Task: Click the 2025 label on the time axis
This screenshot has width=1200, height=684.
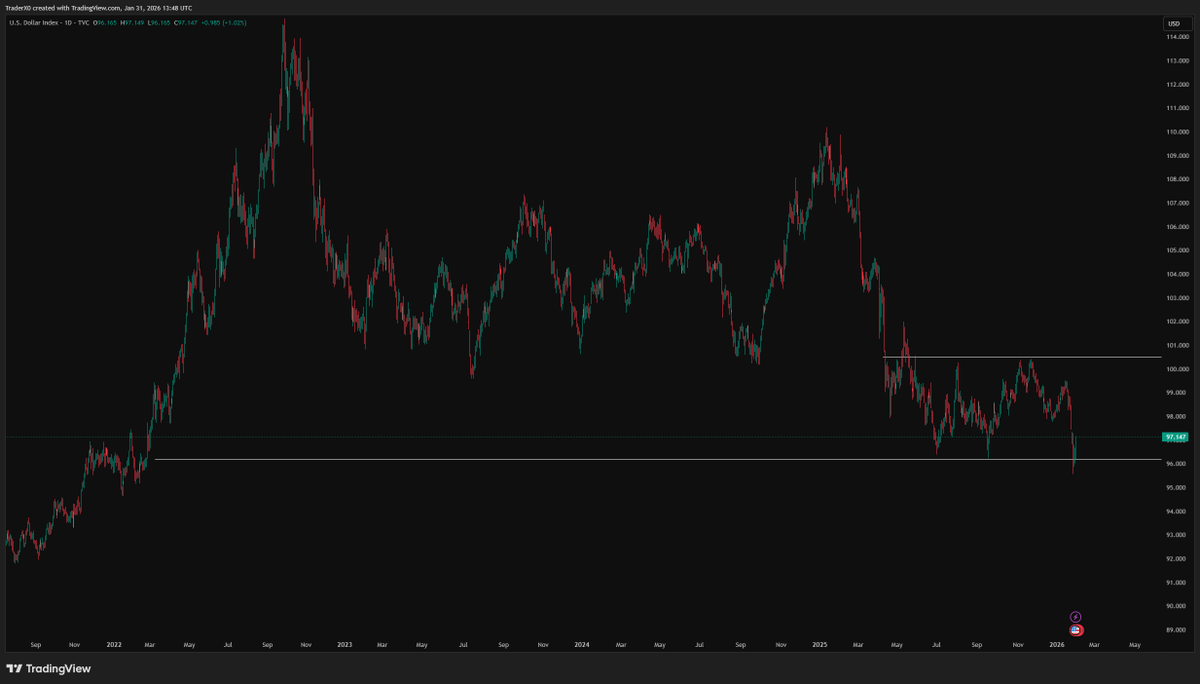Action: (x=819, y=645)
